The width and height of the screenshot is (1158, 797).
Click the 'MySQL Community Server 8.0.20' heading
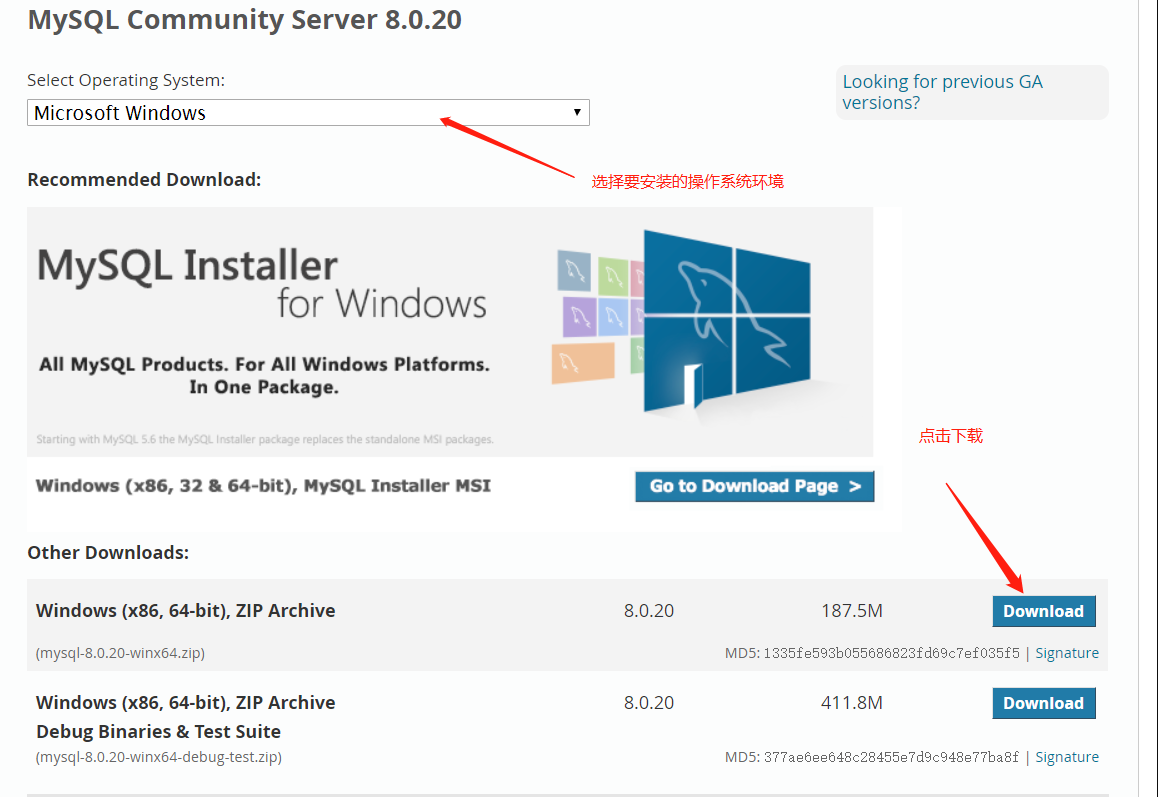[244, 20]
